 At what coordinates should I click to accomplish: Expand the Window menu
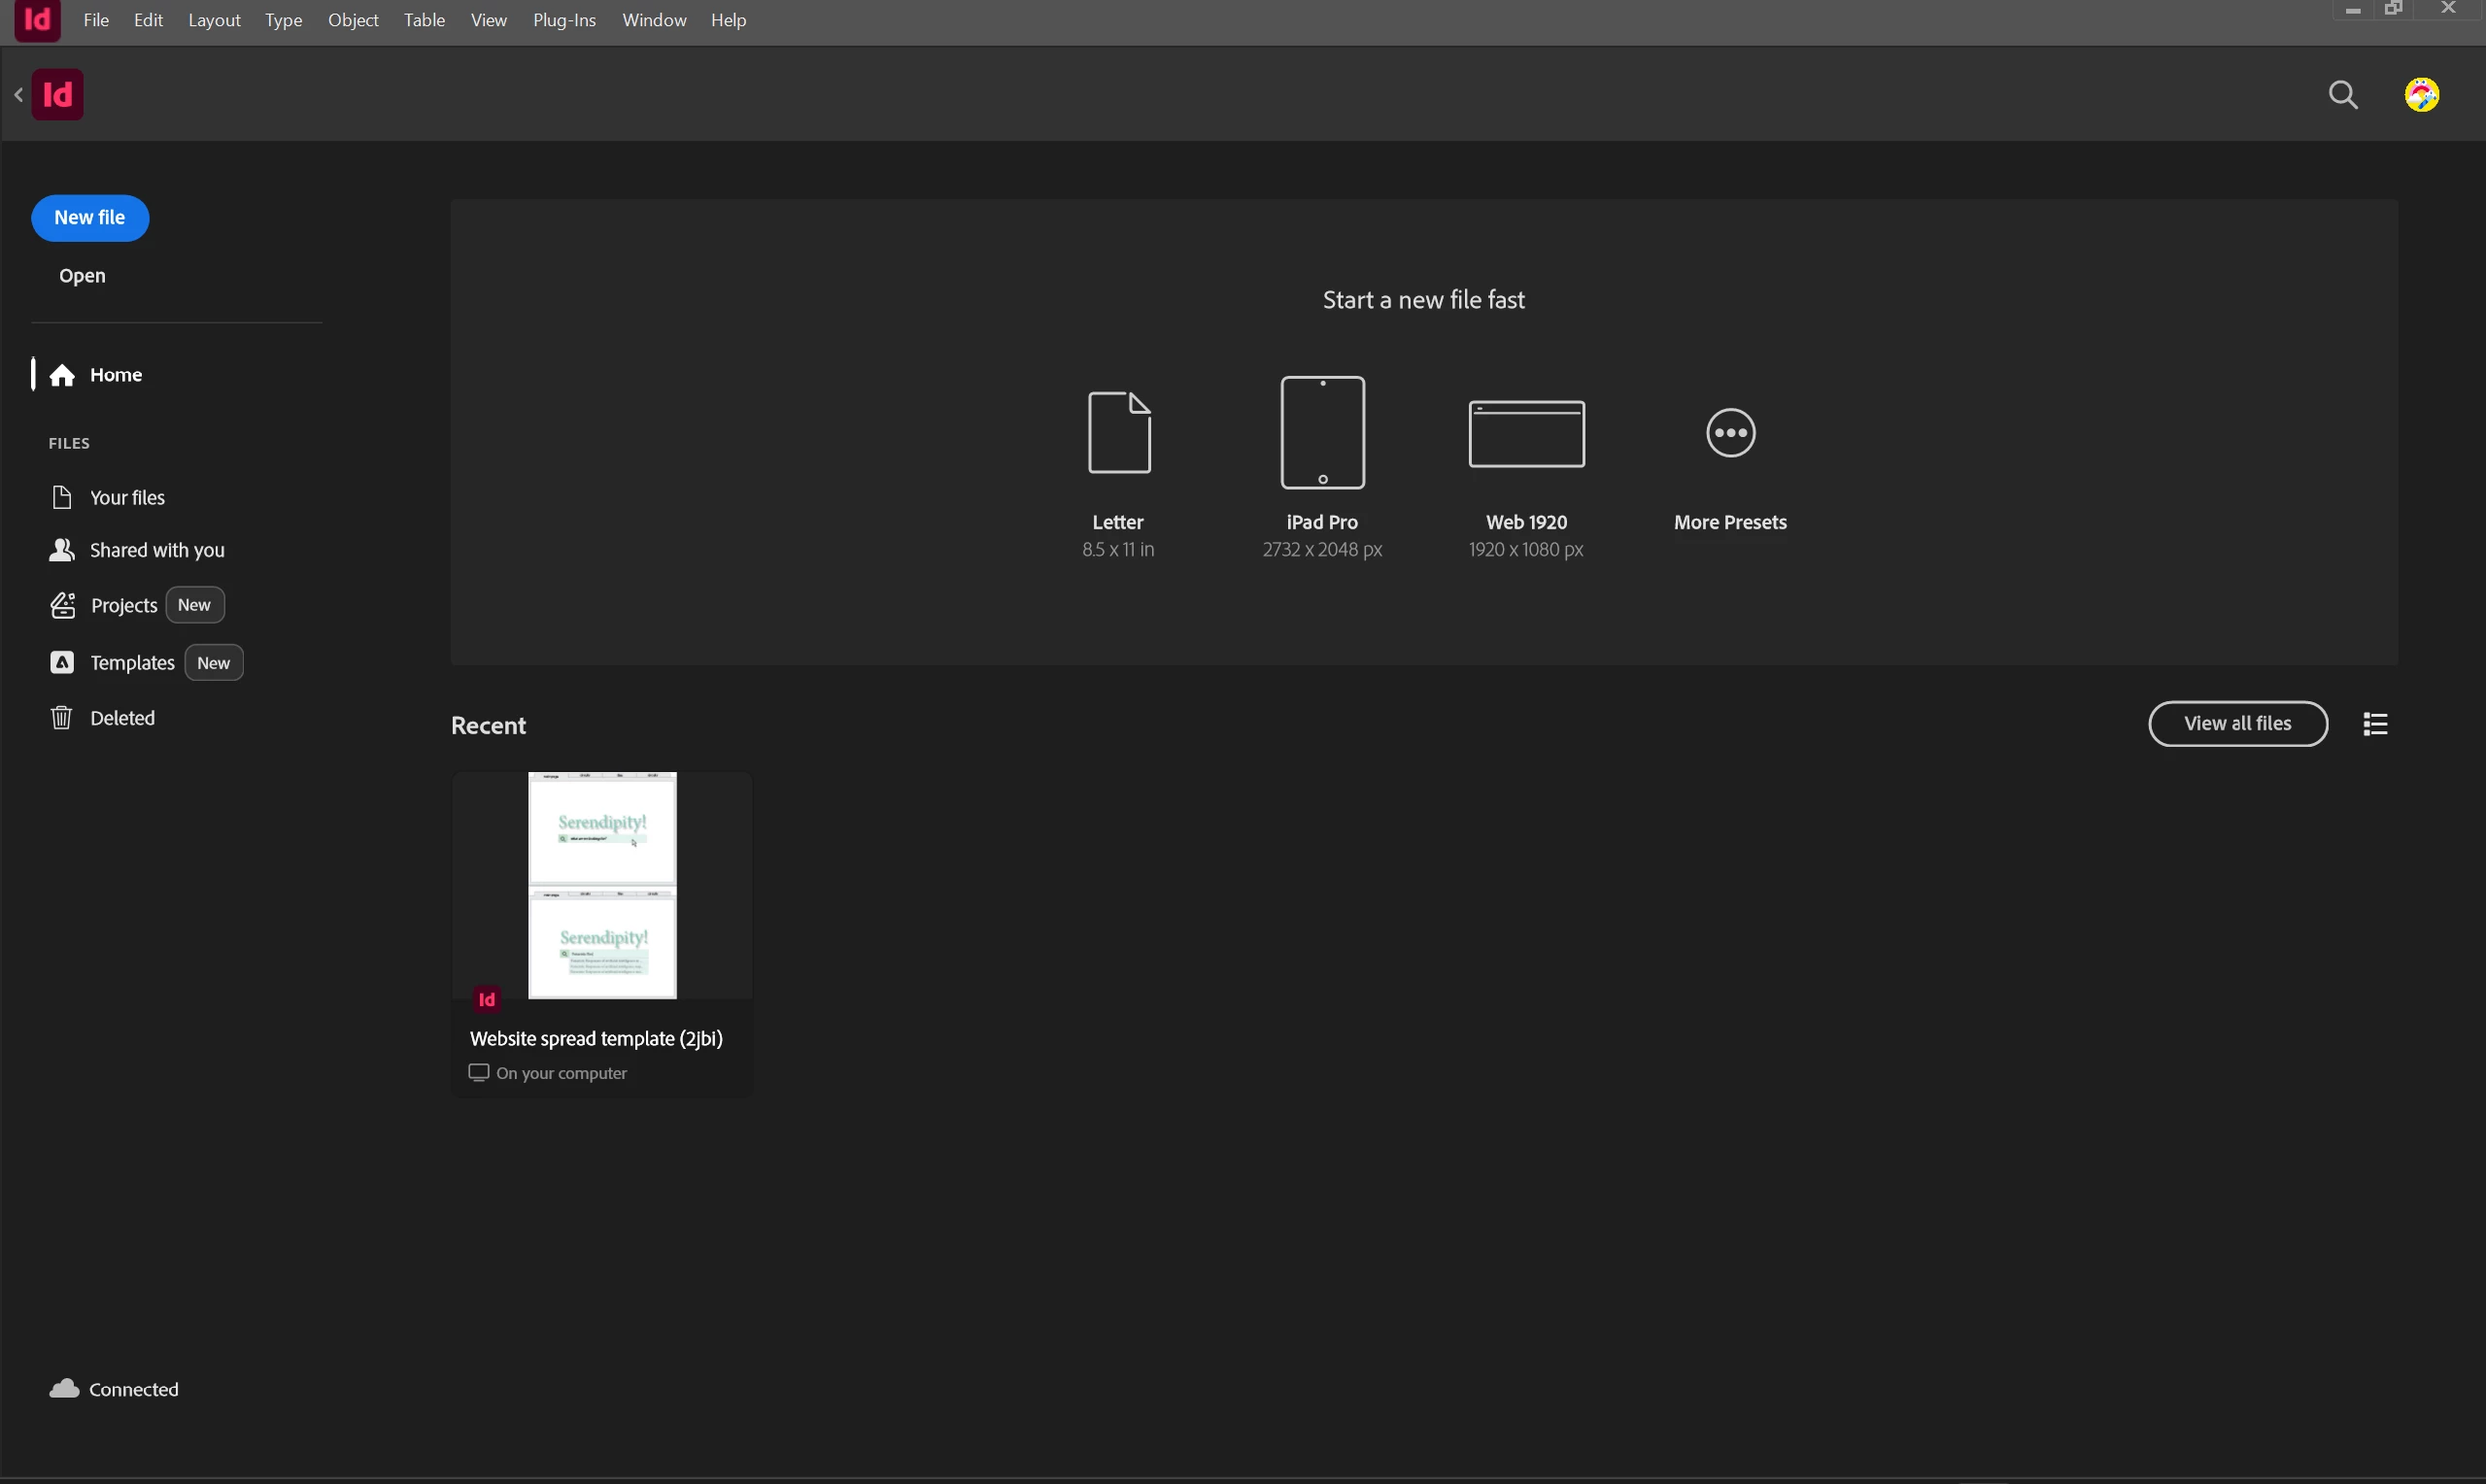[654, 20]
